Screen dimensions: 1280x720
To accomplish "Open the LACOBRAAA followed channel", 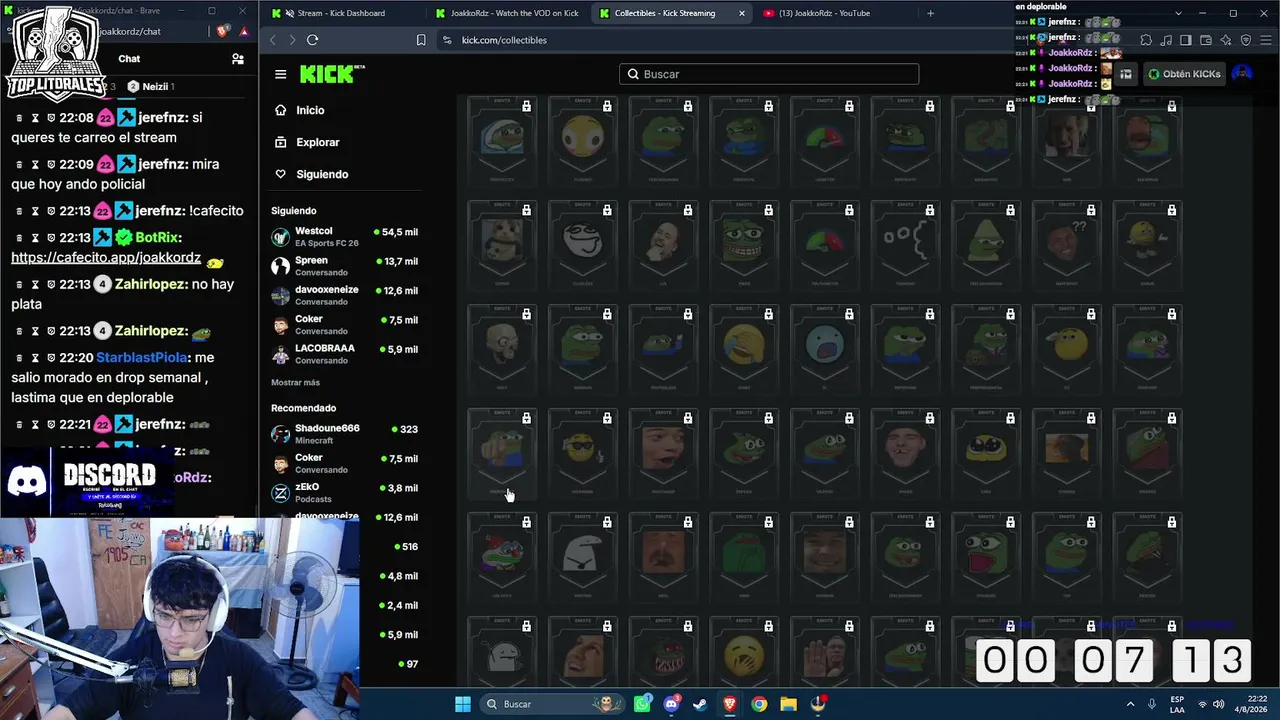I will click(x=345, y=354).
